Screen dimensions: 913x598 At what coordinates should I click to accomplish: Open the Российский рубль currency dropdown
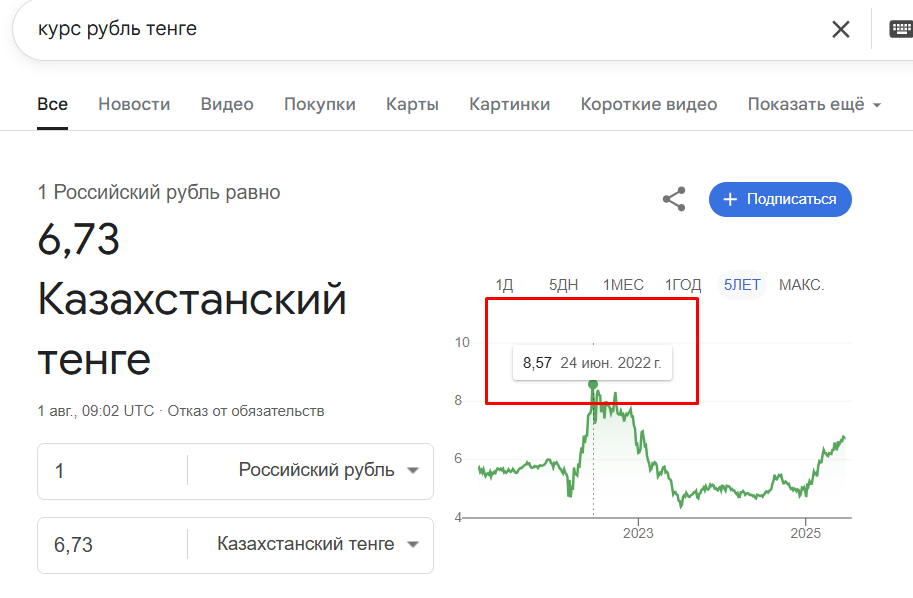point(329,471)
